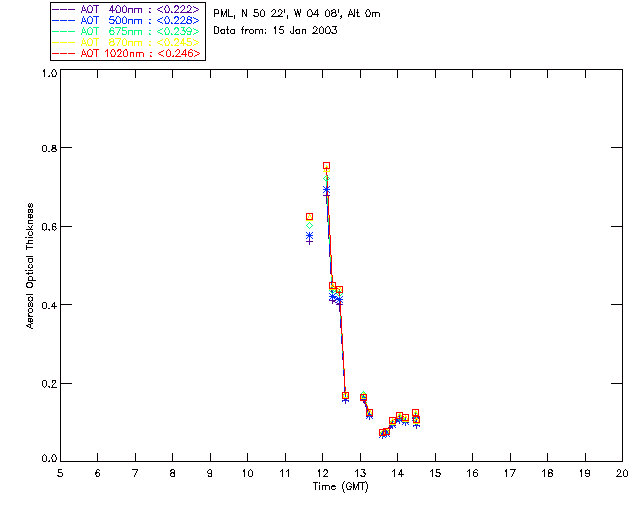
Task: Click the isolated purple plus marker near 0.56
Action: (x=309, y=242)
